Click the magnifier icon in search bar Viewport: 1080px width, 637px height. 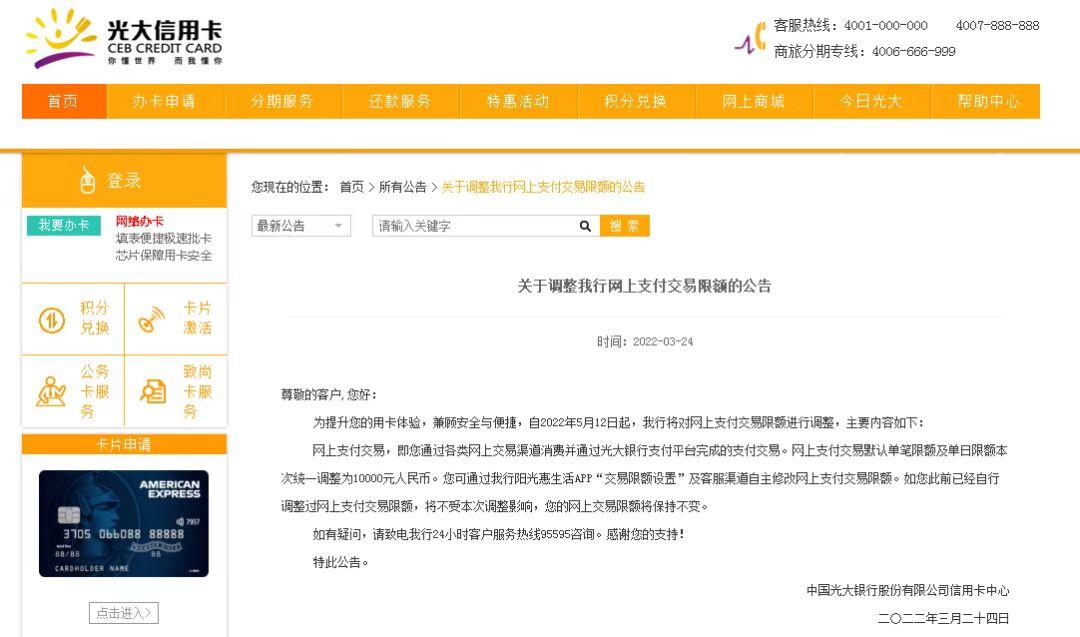tap(584, 226)
